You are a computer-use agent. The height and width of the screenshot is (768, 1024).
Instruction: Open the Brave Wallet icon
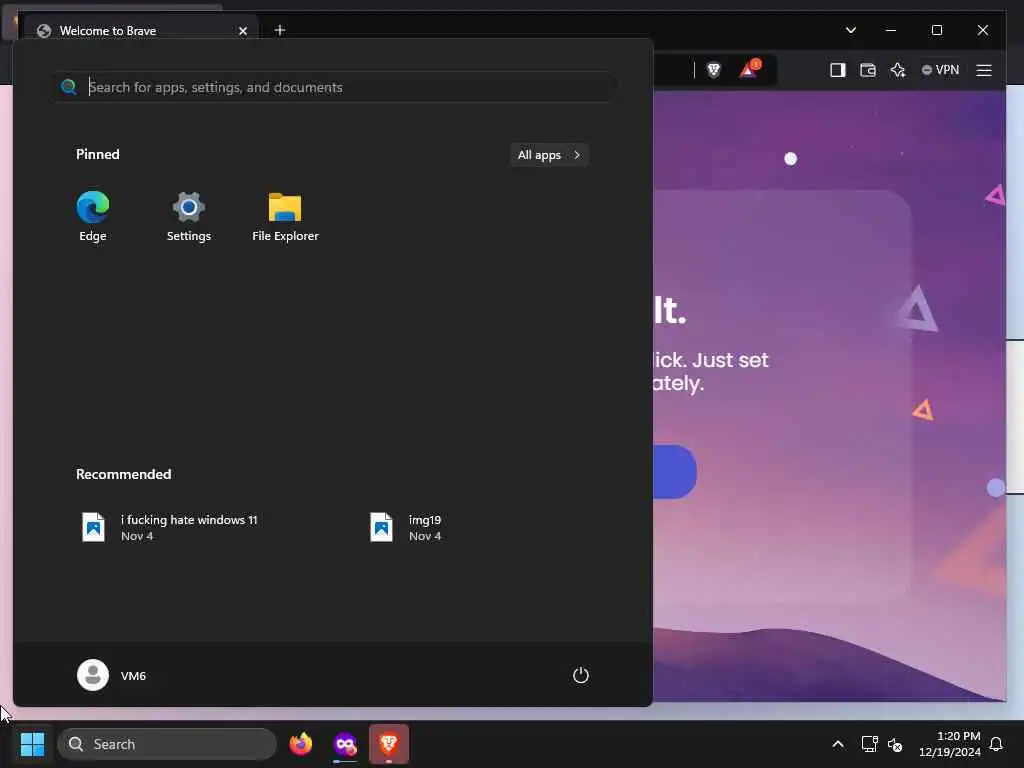click(x=867, y=70)
